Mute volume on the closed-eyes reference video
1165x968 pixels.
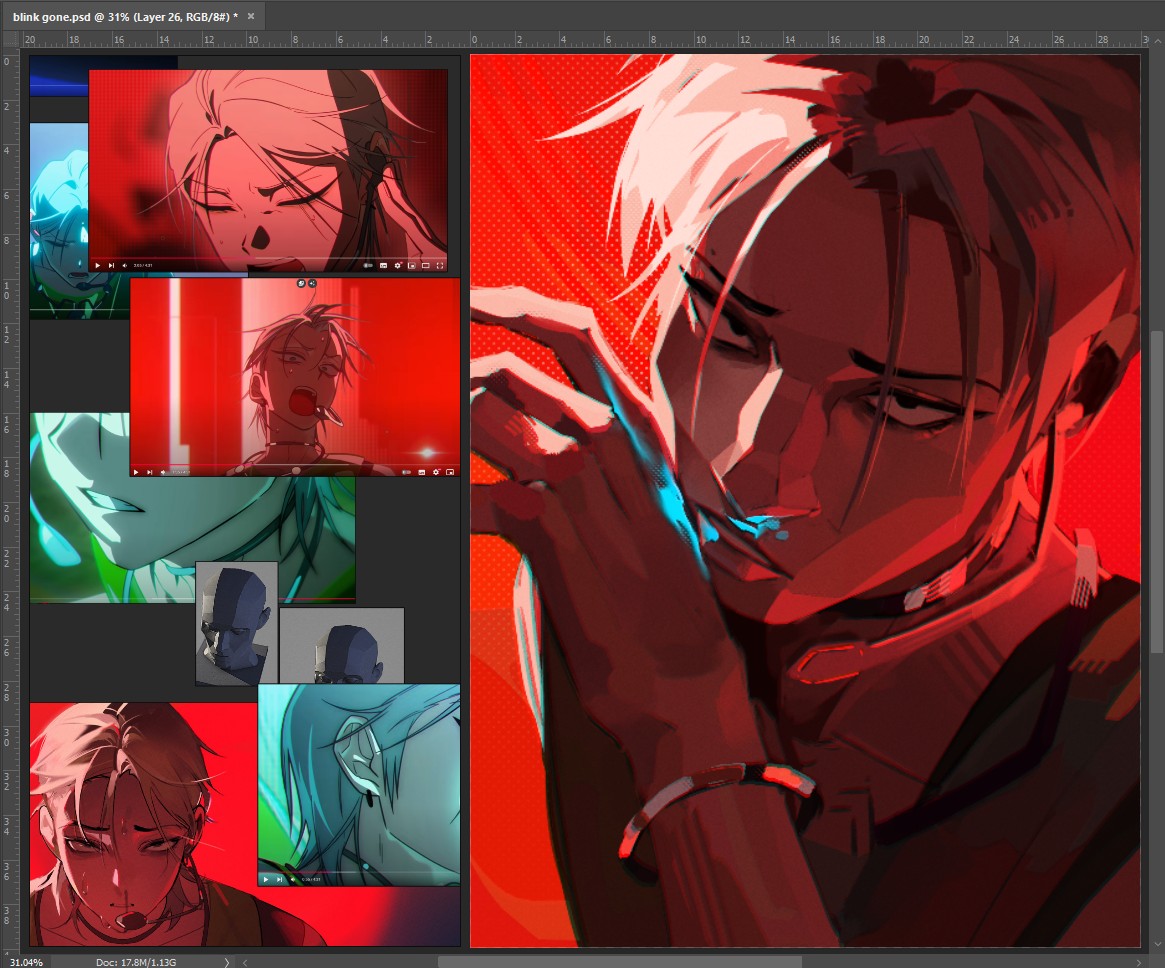[x=123, y=265]
